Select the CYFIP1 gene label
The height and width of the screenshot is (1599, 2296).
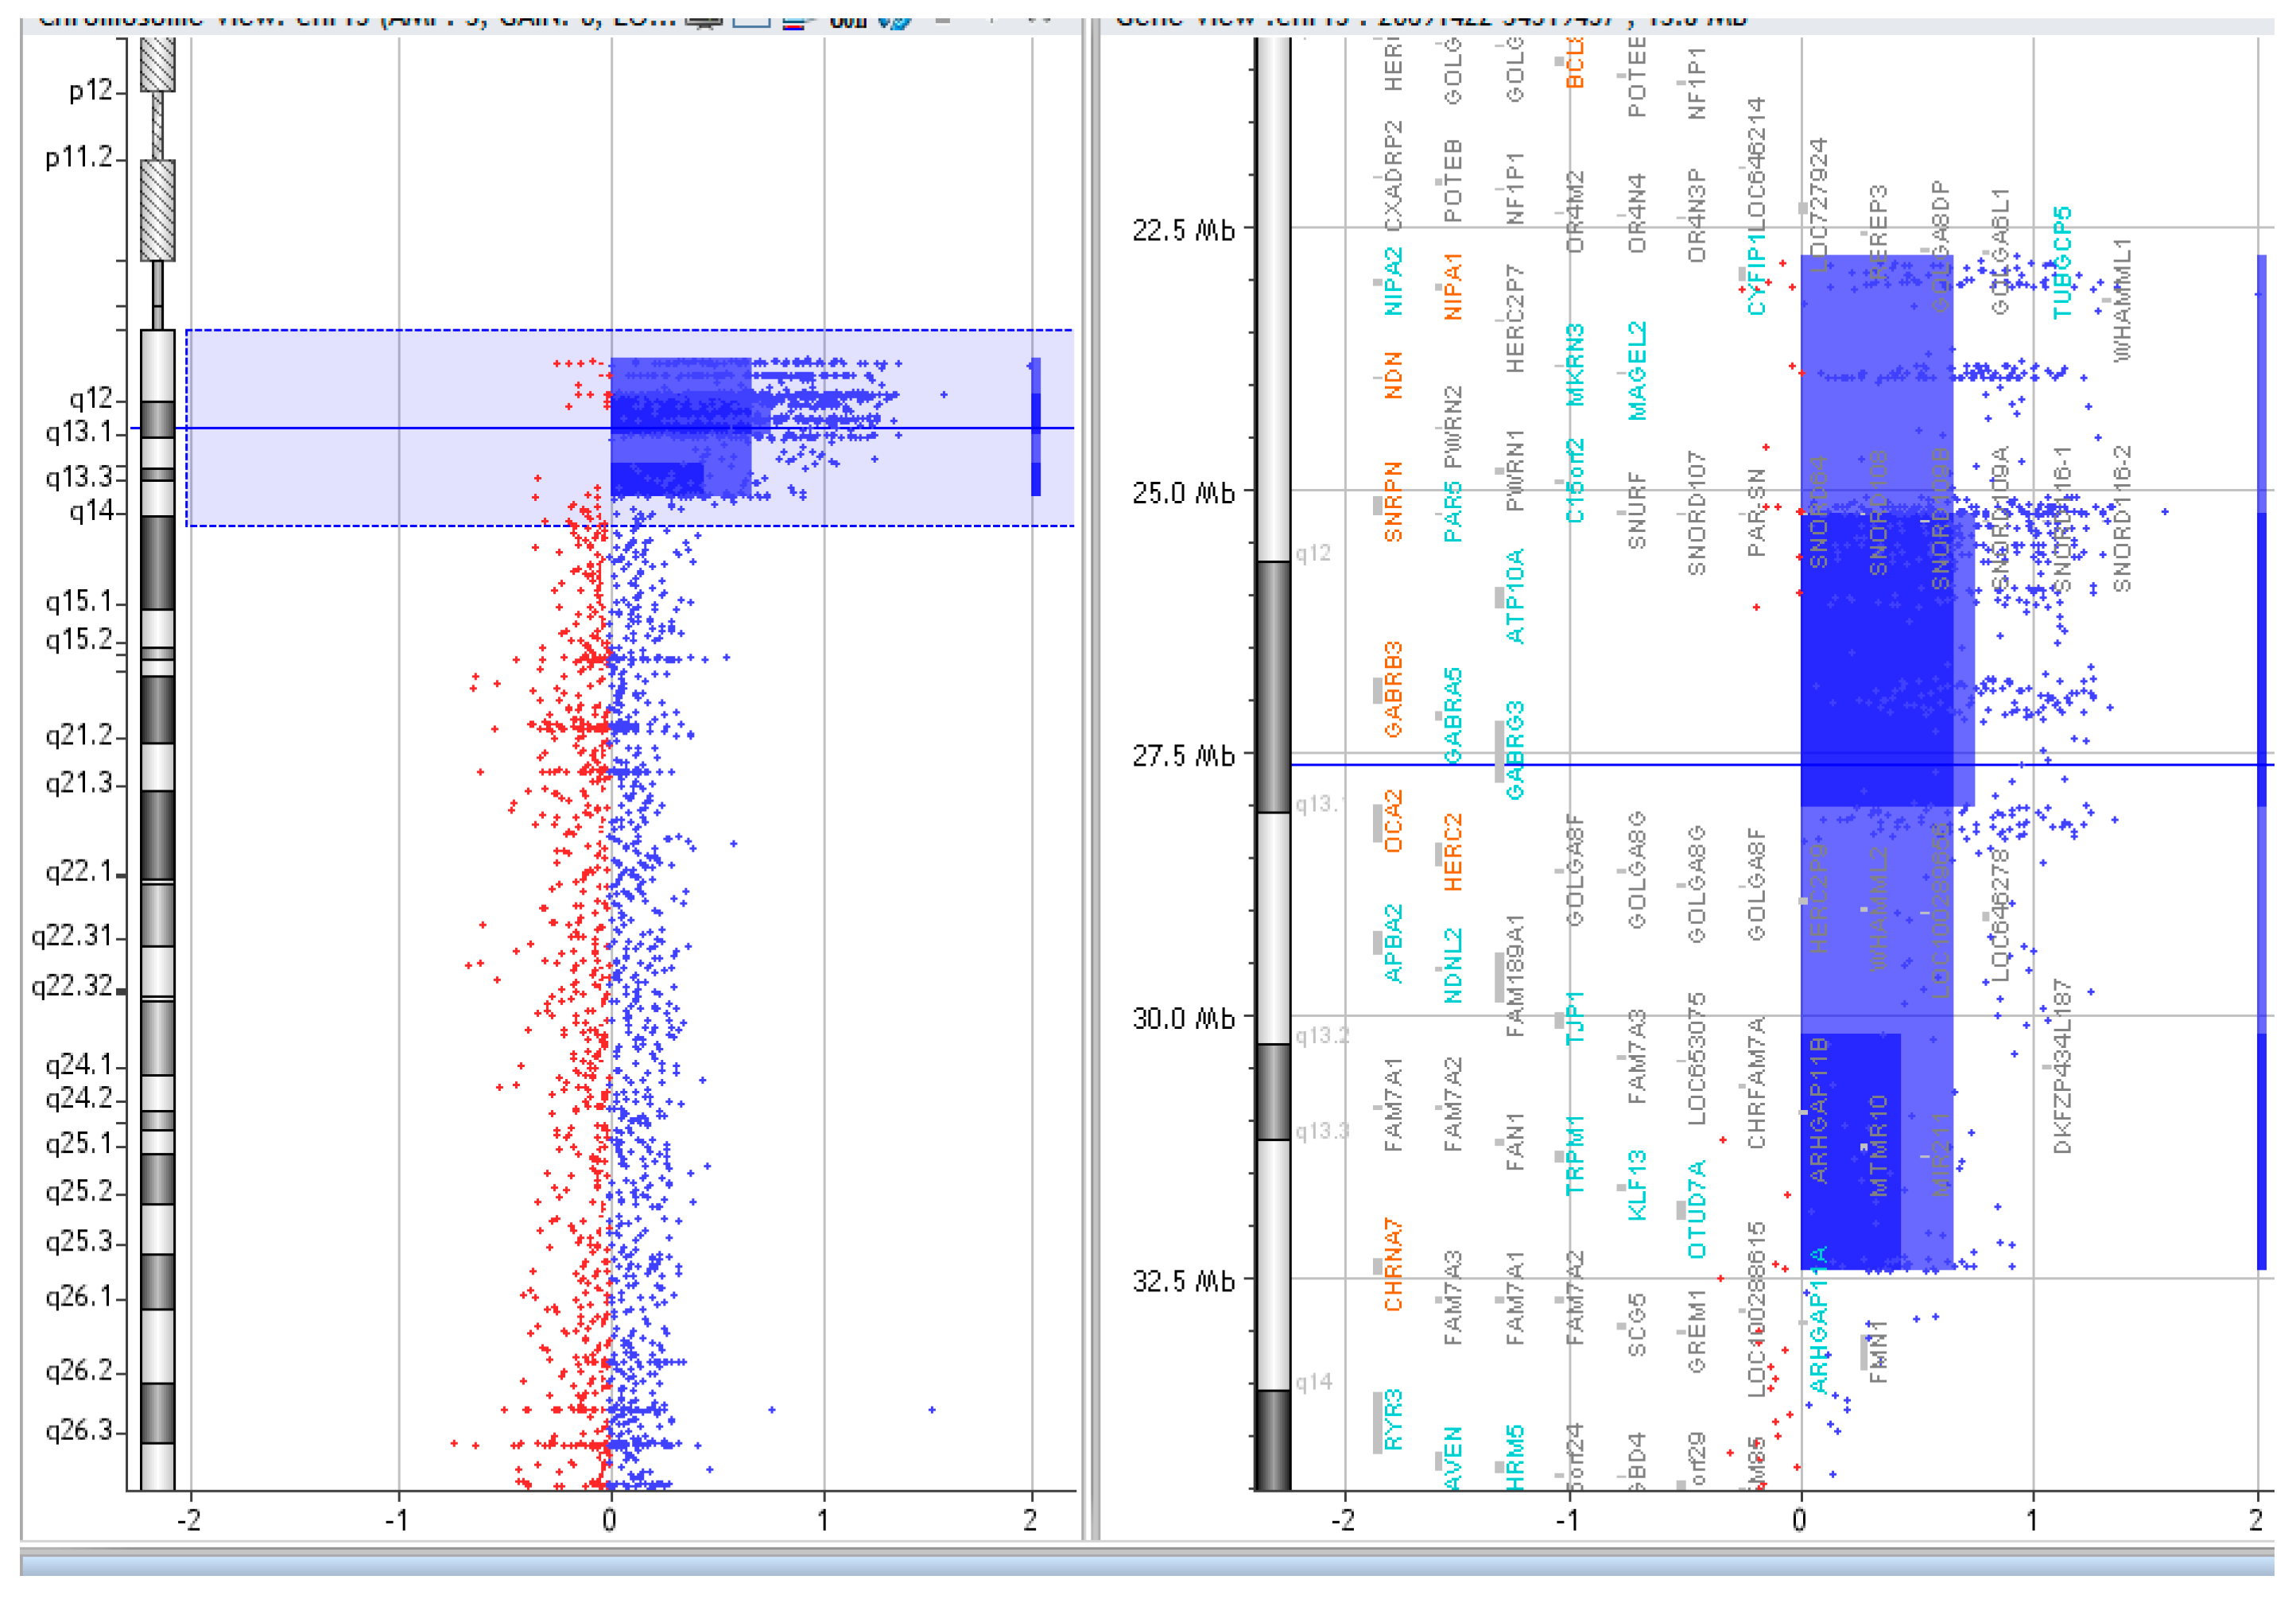tap(1756, 274)
